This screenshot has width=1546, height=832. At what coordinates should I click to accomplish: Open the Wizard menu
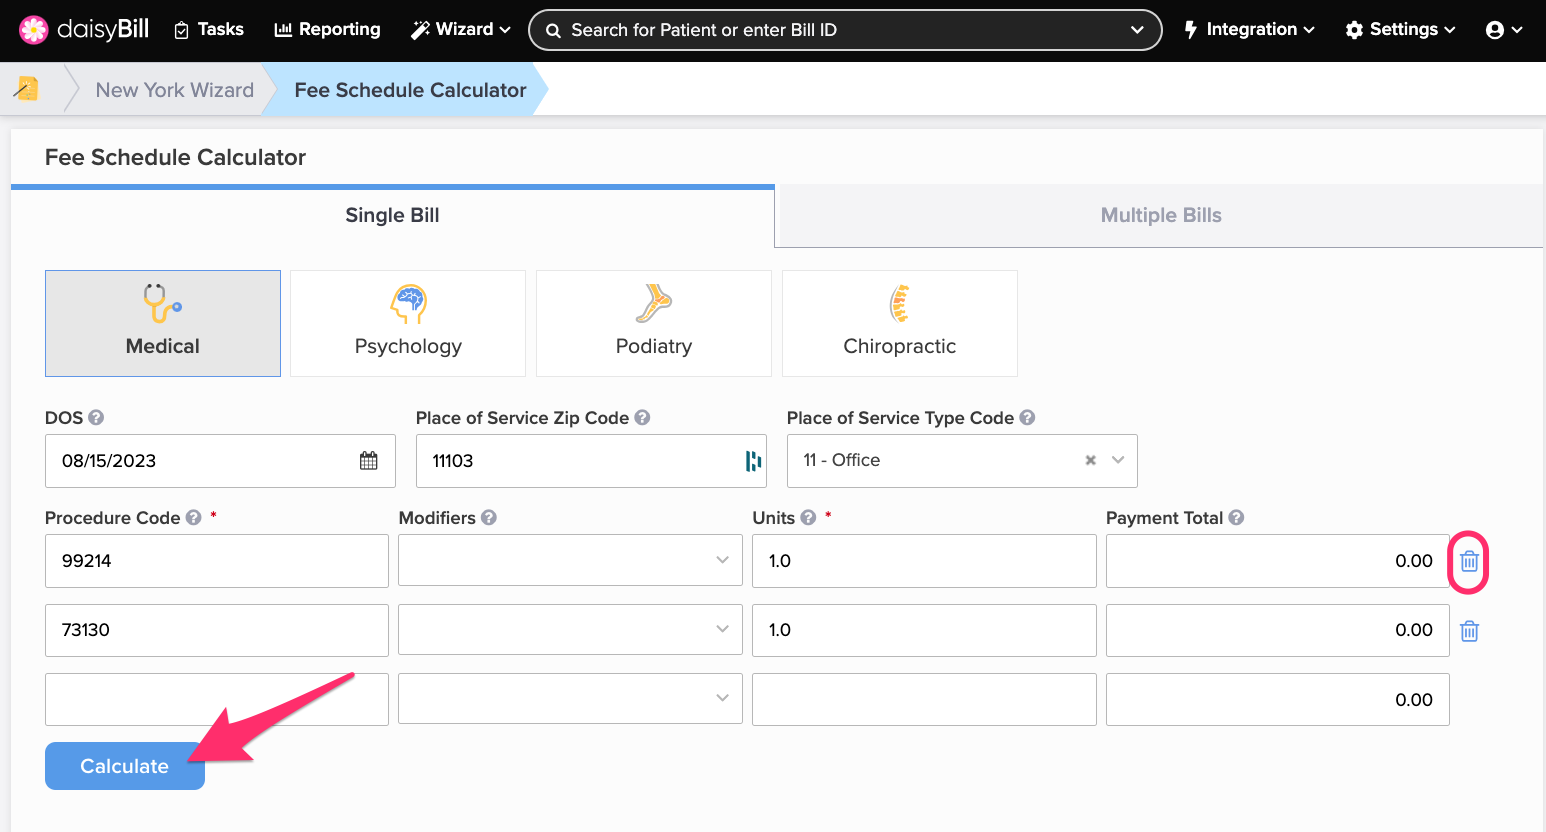click(461, 30)
